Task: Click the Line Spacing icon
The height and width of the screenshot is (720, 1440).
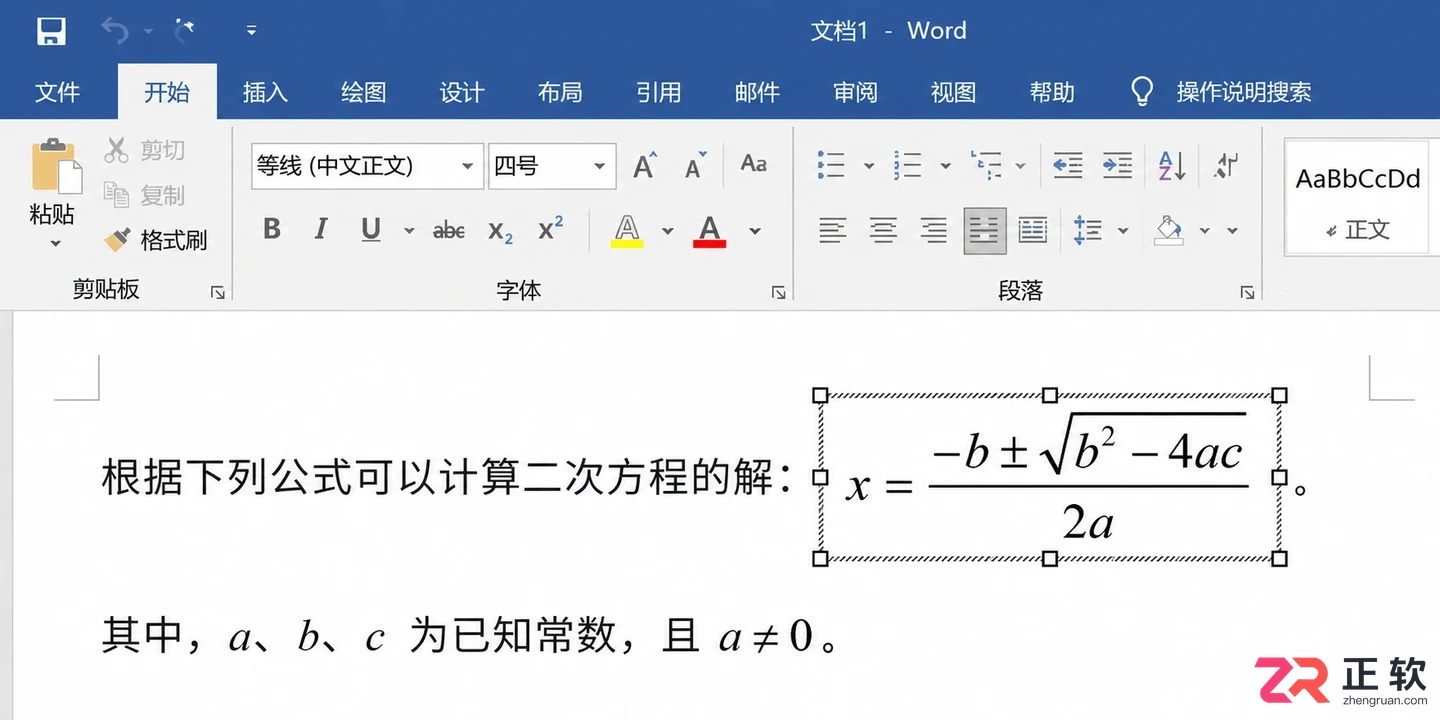Action: click(1087, 231)
